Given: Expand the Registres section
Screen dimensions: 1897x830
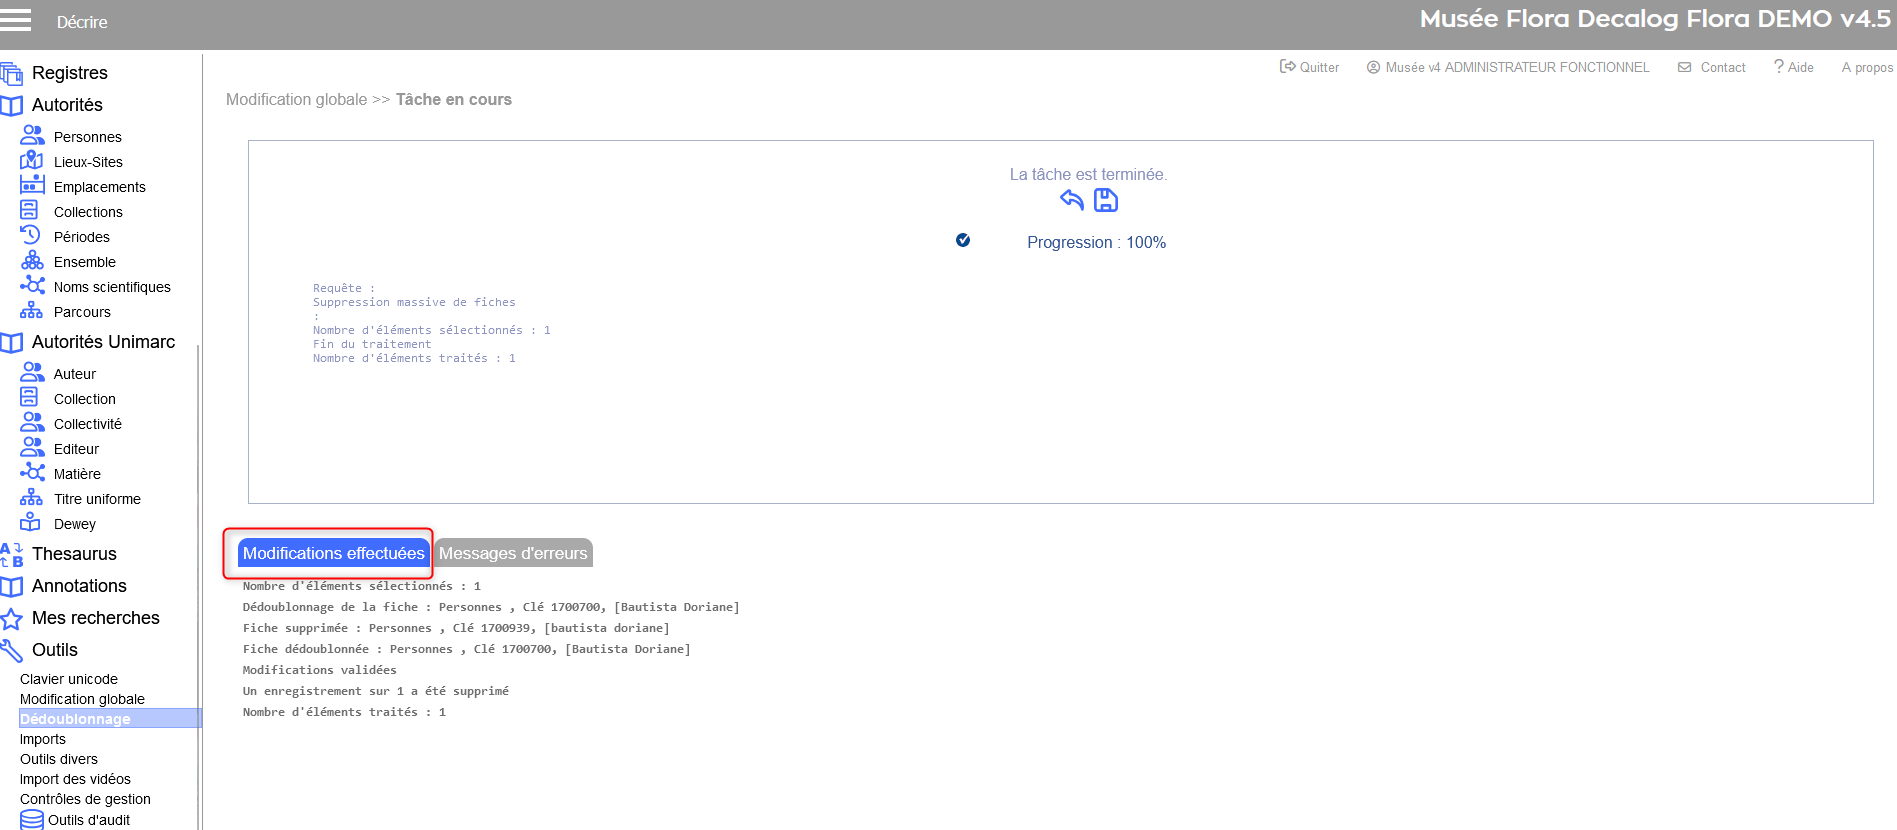Looking at the screenshot, I should [69, 73].
